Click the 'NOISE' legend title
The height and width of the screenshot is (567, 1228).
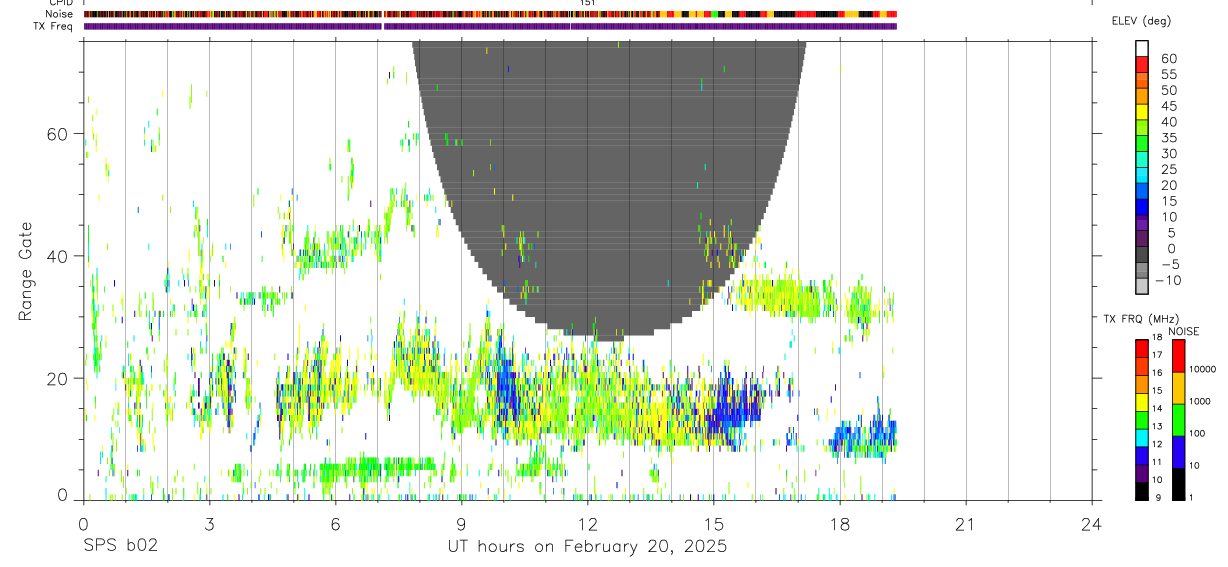[1183, 331]
